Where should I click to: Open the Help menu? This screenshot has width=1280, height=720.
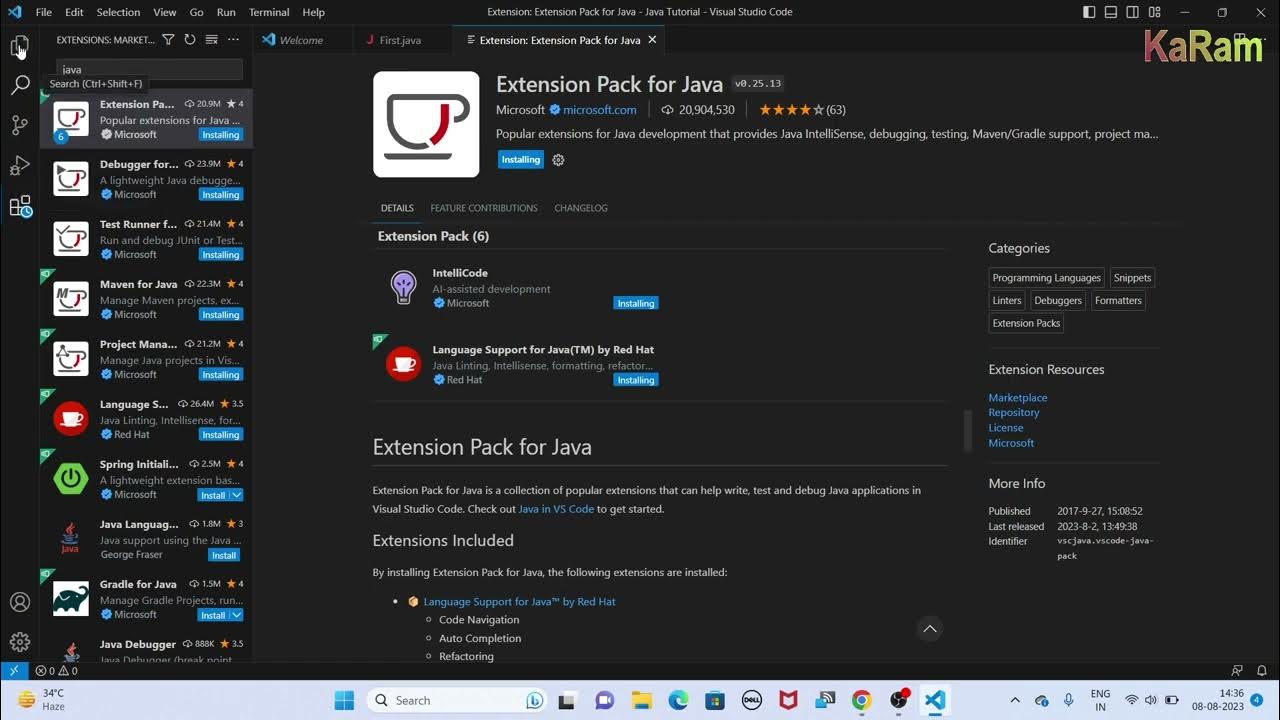click(x=314, y=12)
